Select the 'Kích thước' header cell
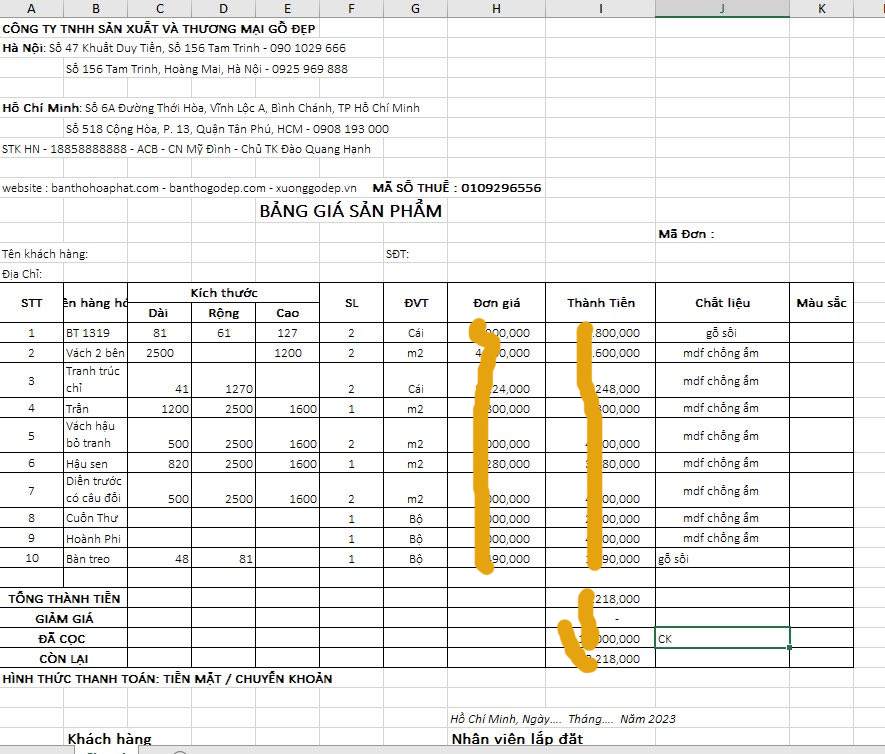Image resolution: width=885 pixels, height=754 pixels. 224,293
